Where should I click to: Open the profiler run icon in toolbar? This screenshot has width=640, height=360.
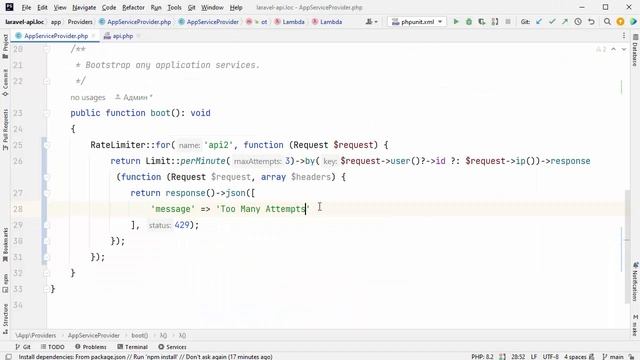[495, 22]
